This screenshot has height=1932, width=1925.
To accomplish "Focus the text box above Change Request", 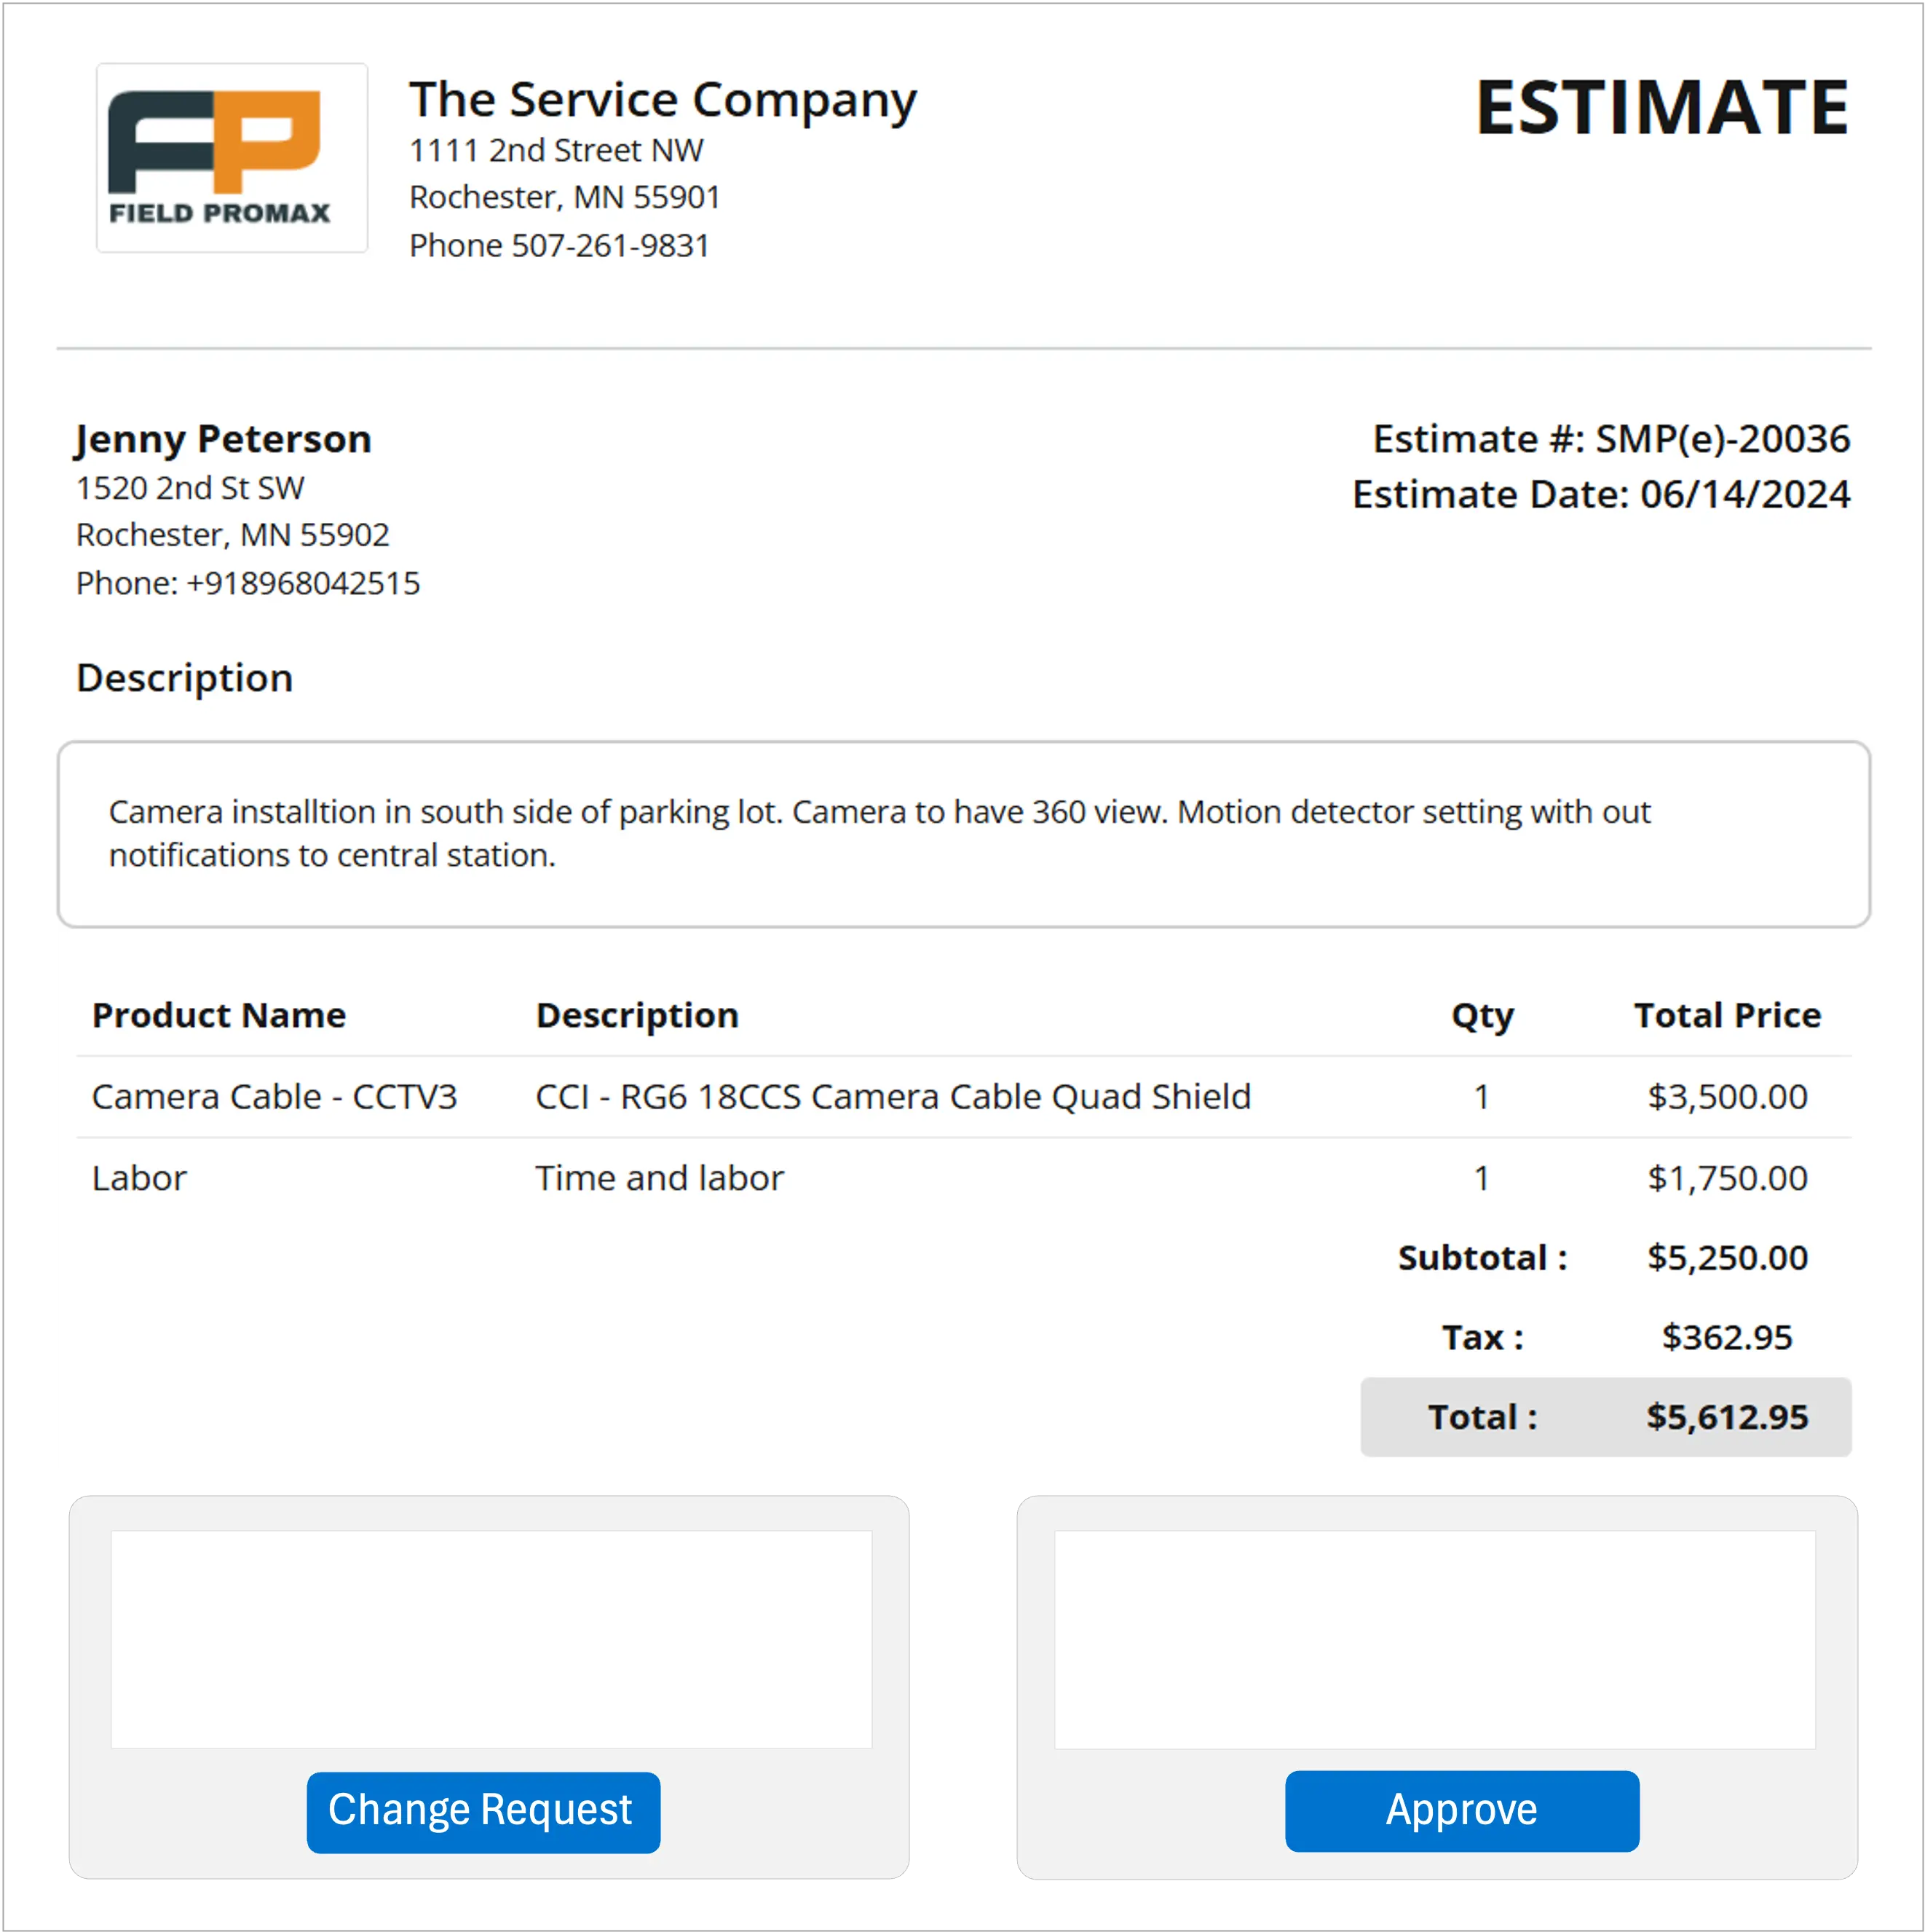I will click(490, 1639).
